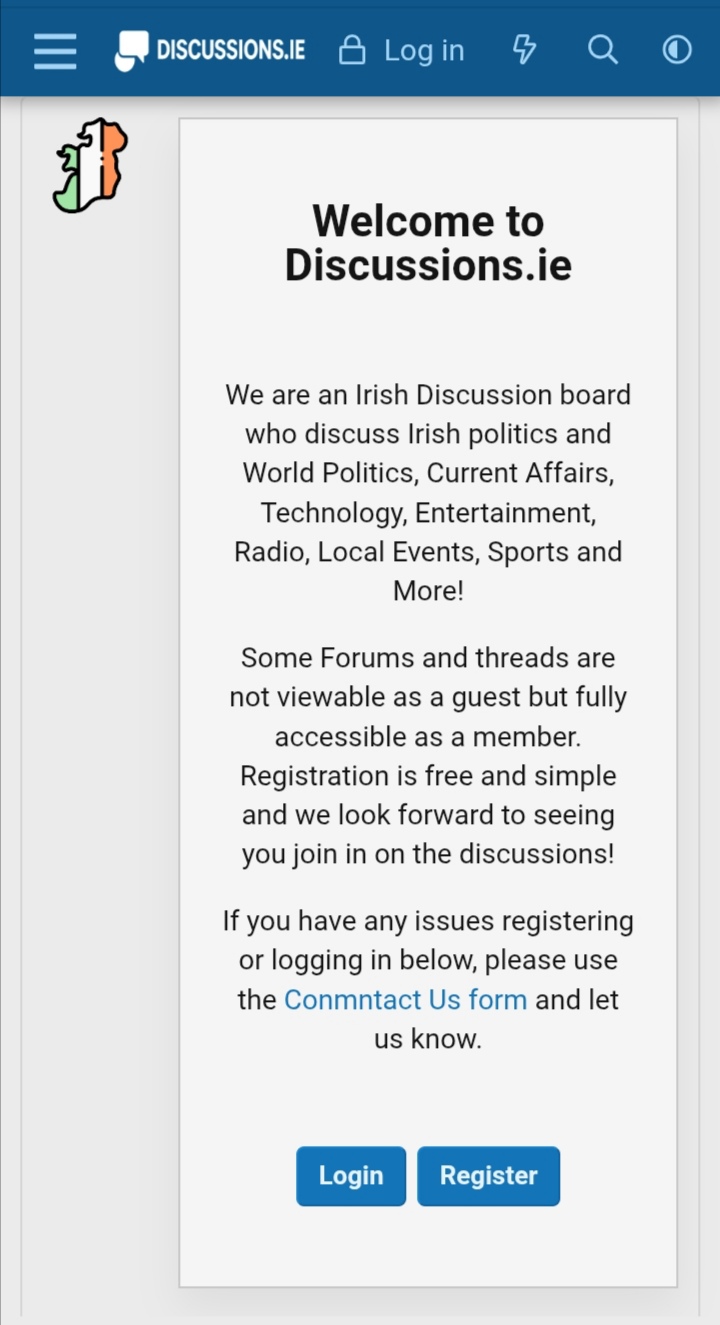Click the Ireland tricolour map icon
Screen dimensions: 720x1325
click(x=90, y=165)
